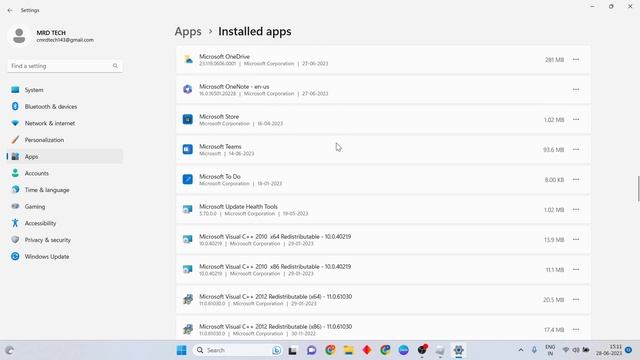Open options for Visual C++ 2010 x64 Redistributable
The width and height of the screenshot is (640, 360).
(x=576, y=240)
